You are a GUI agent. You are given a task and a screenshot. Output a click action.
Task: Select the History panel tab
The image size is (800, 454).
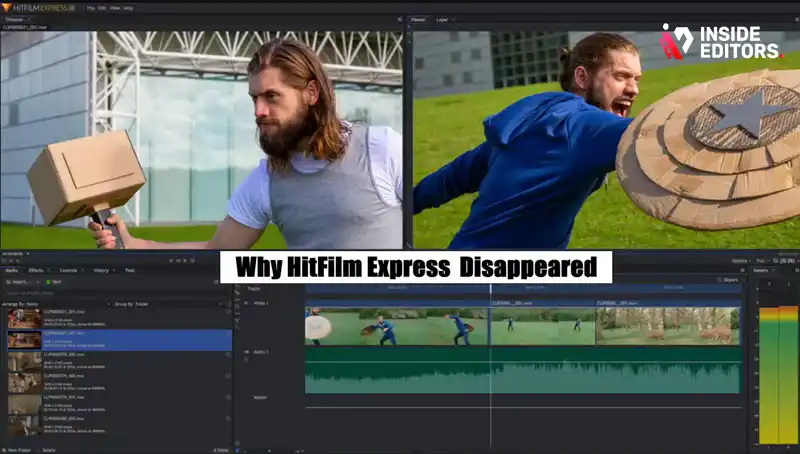coord(101,270)
